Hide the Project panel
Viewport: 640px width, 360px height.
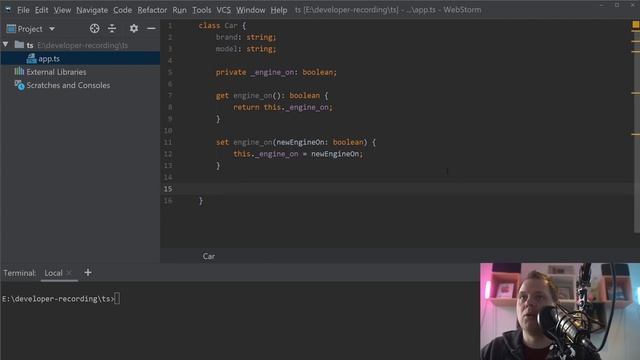pyautogui.click(x=151, y=28)
